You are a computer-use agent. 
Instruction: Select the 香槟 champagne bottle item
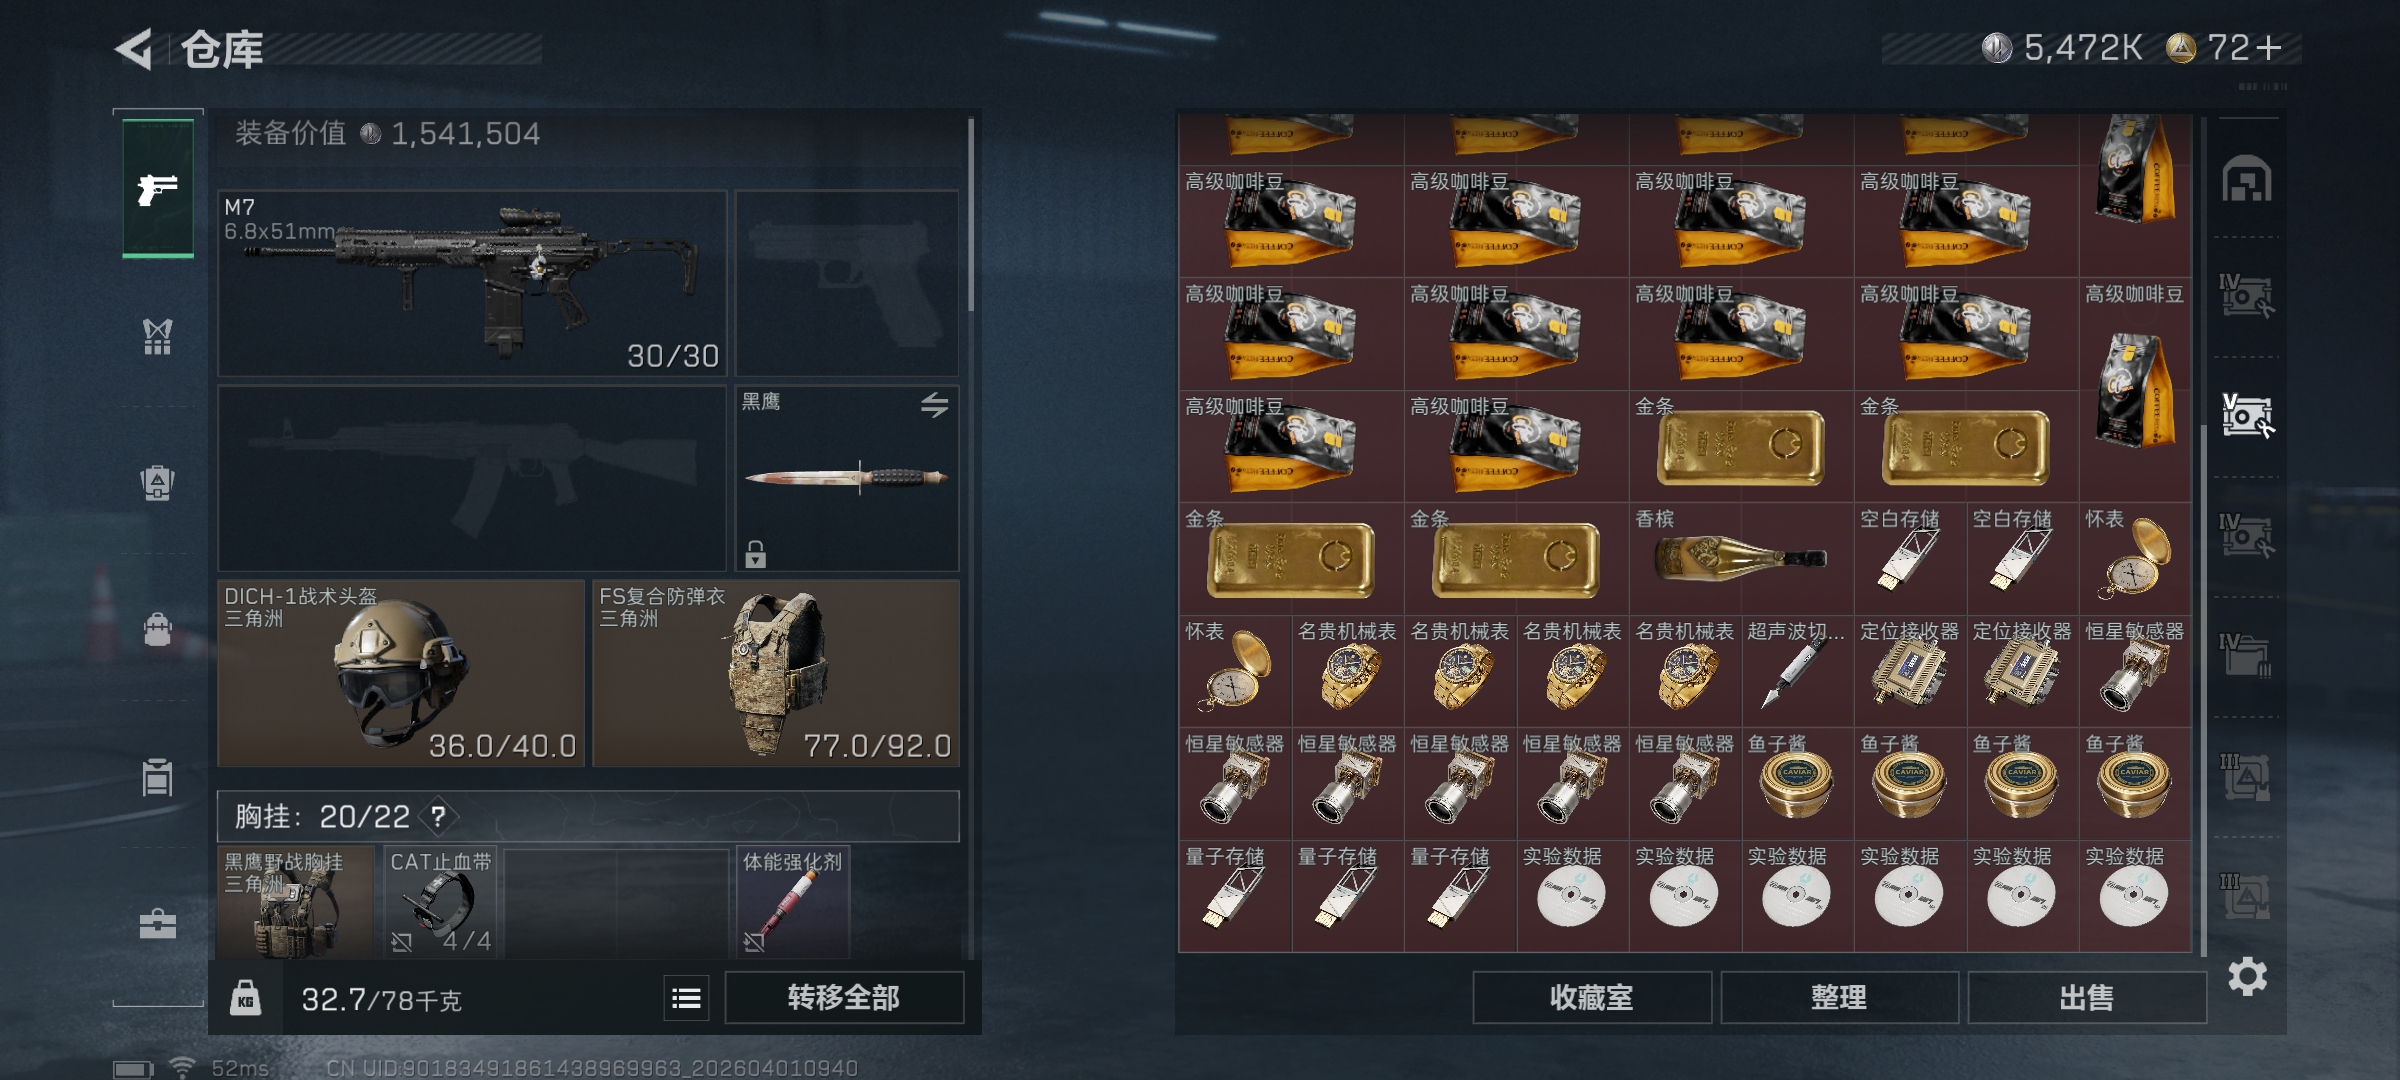coord(1741,558)
